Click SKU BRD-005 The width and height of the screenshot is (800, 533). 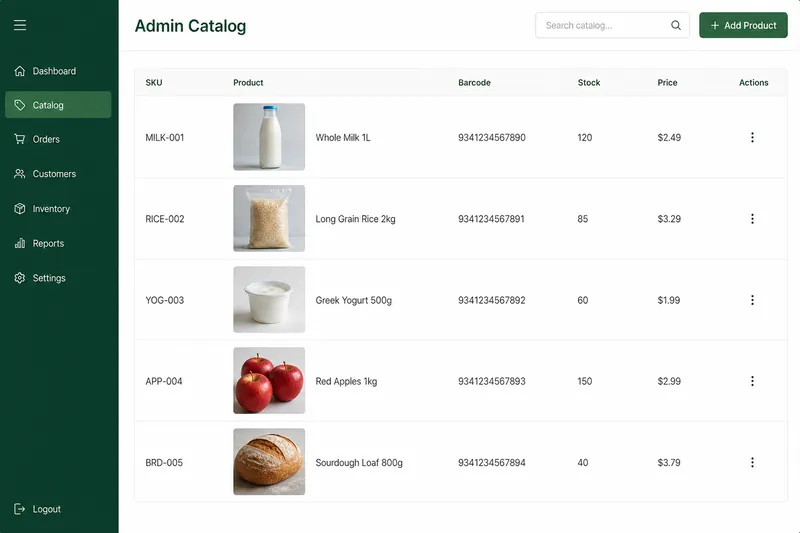(164, 463)
